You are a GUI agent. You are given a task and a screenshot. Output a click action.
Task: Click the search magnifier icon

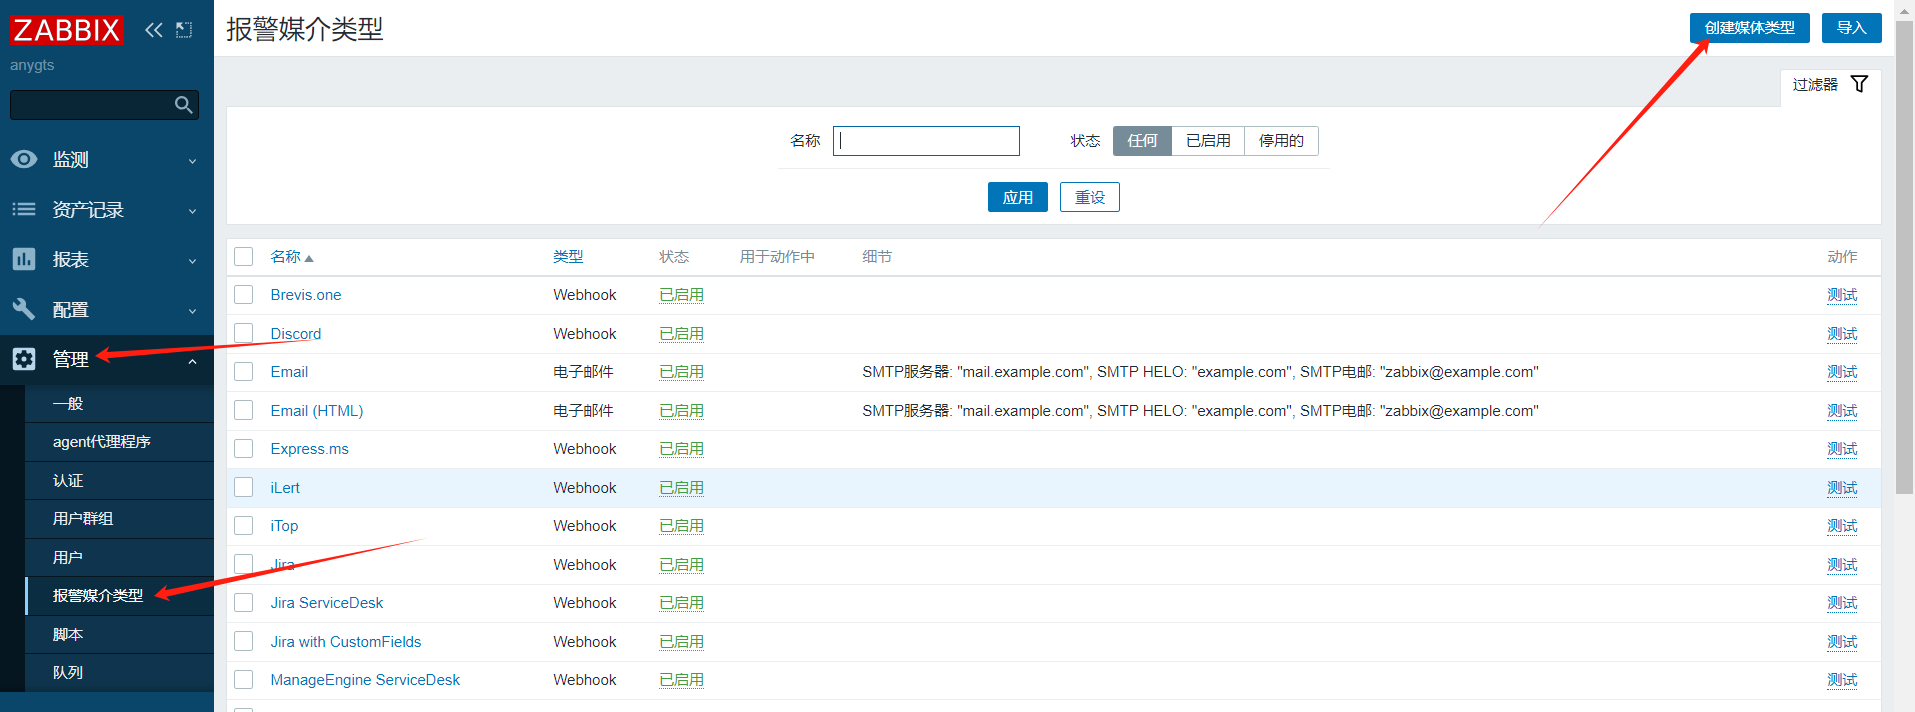(x=183, y=105)
